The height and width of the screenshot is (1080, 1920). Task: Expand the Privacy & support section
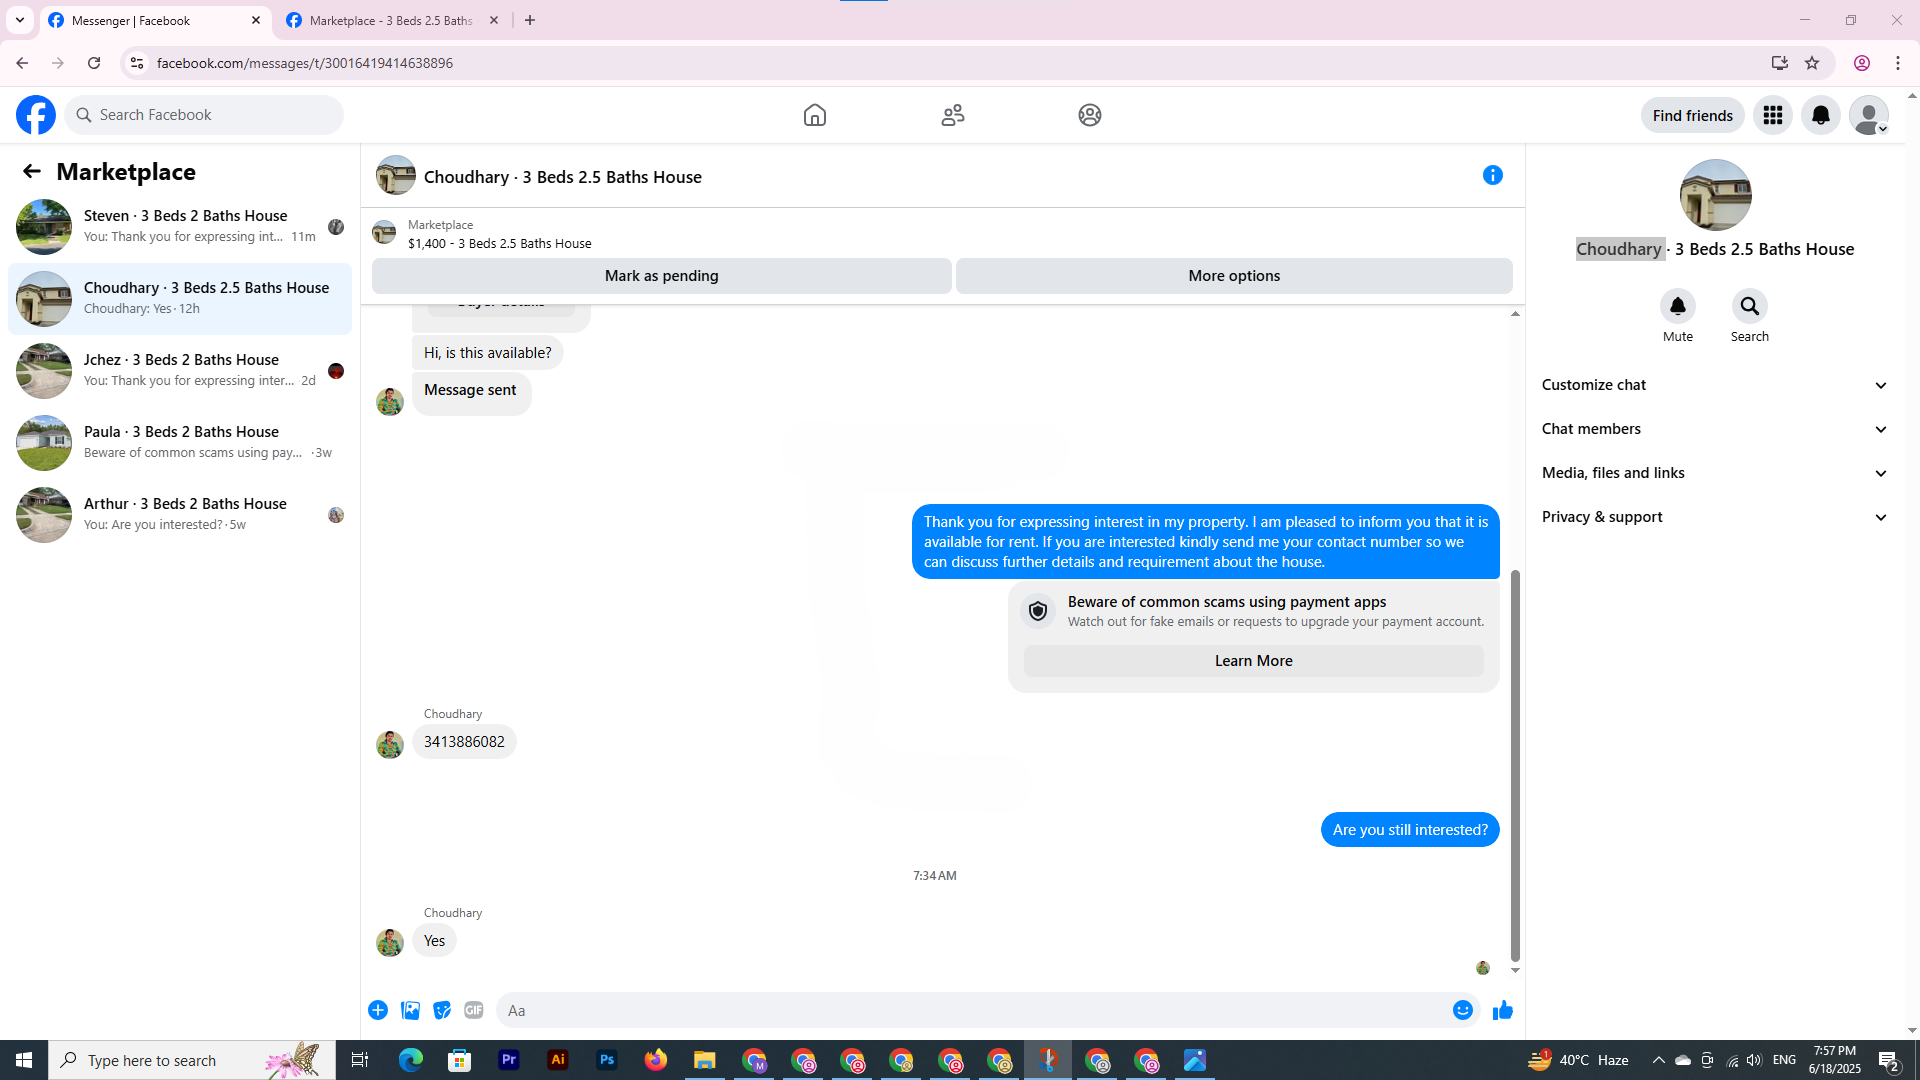point(1715,517)
